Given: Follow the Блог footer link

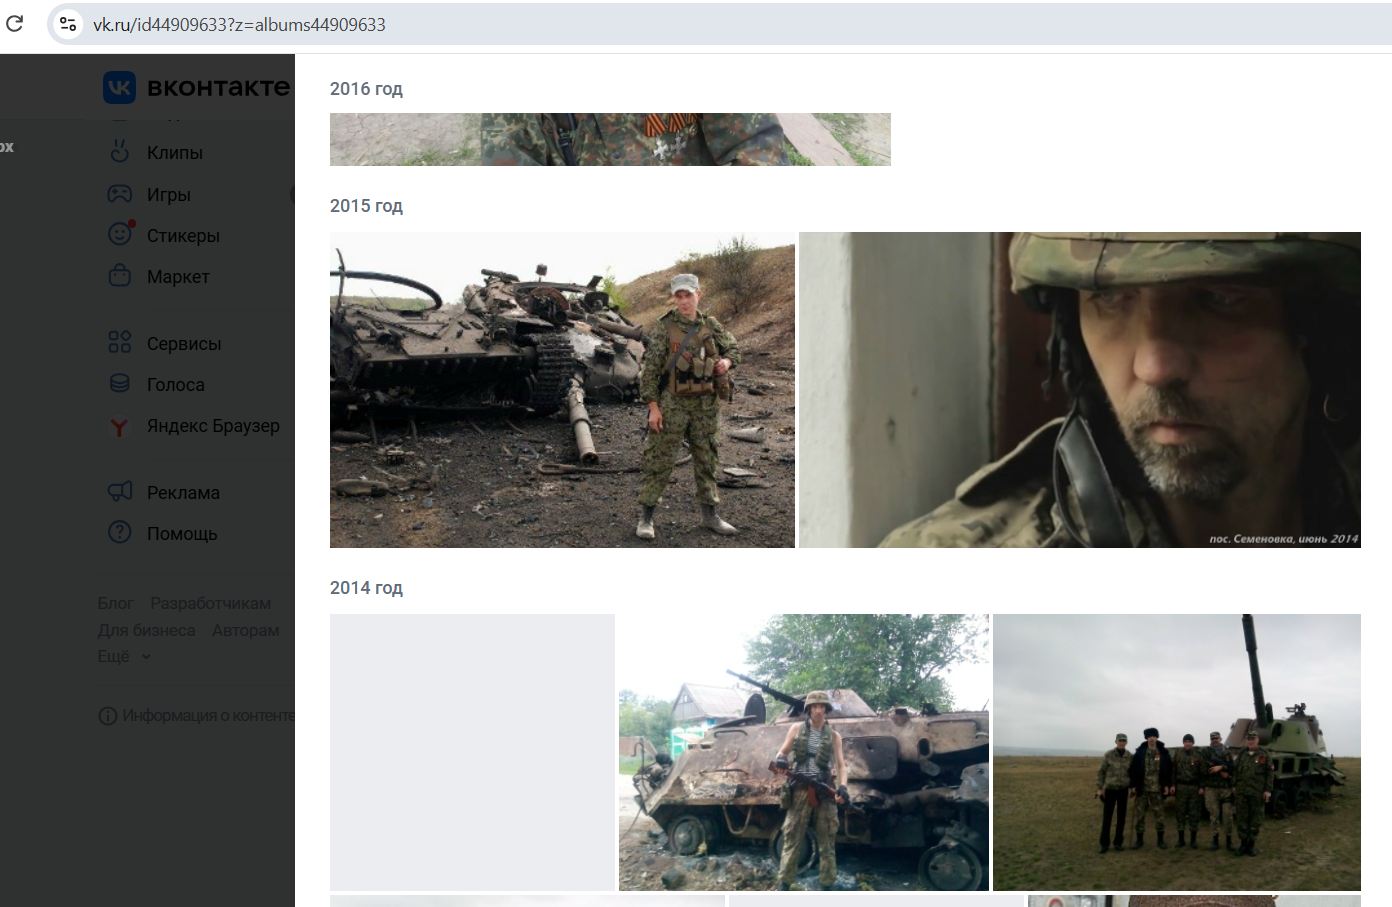Looking at the screenshot, I should coord(116,603).
